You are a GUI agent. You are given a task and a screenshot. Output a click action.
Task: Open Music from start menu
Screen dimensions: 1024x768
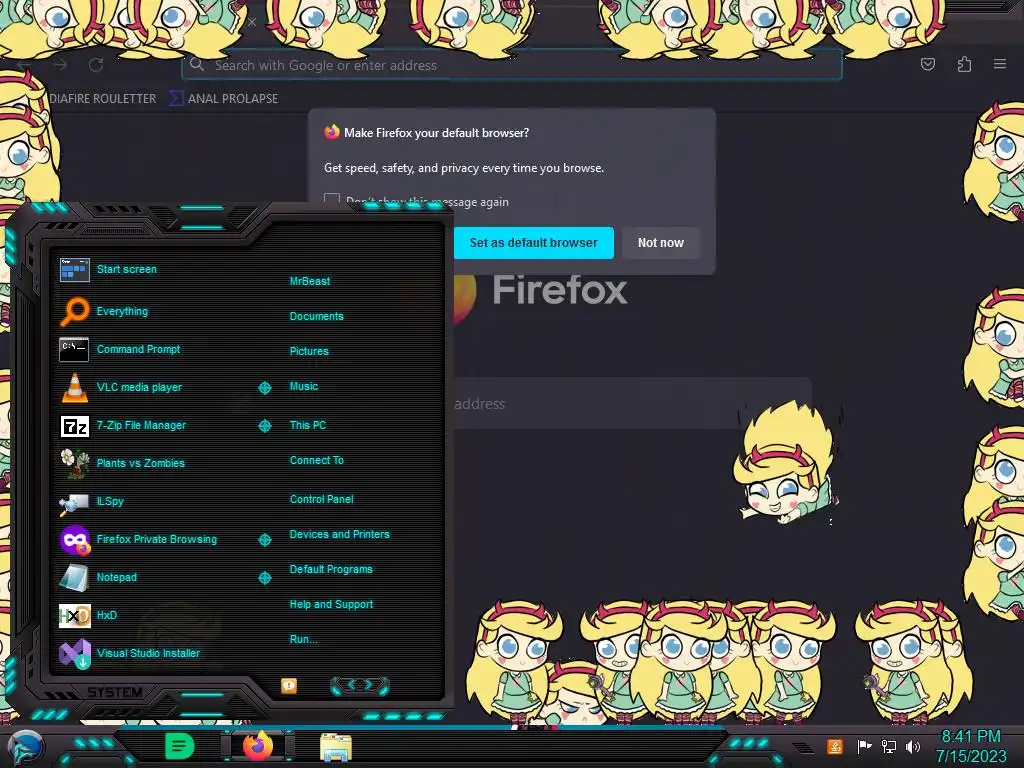[x=304, y=386]
